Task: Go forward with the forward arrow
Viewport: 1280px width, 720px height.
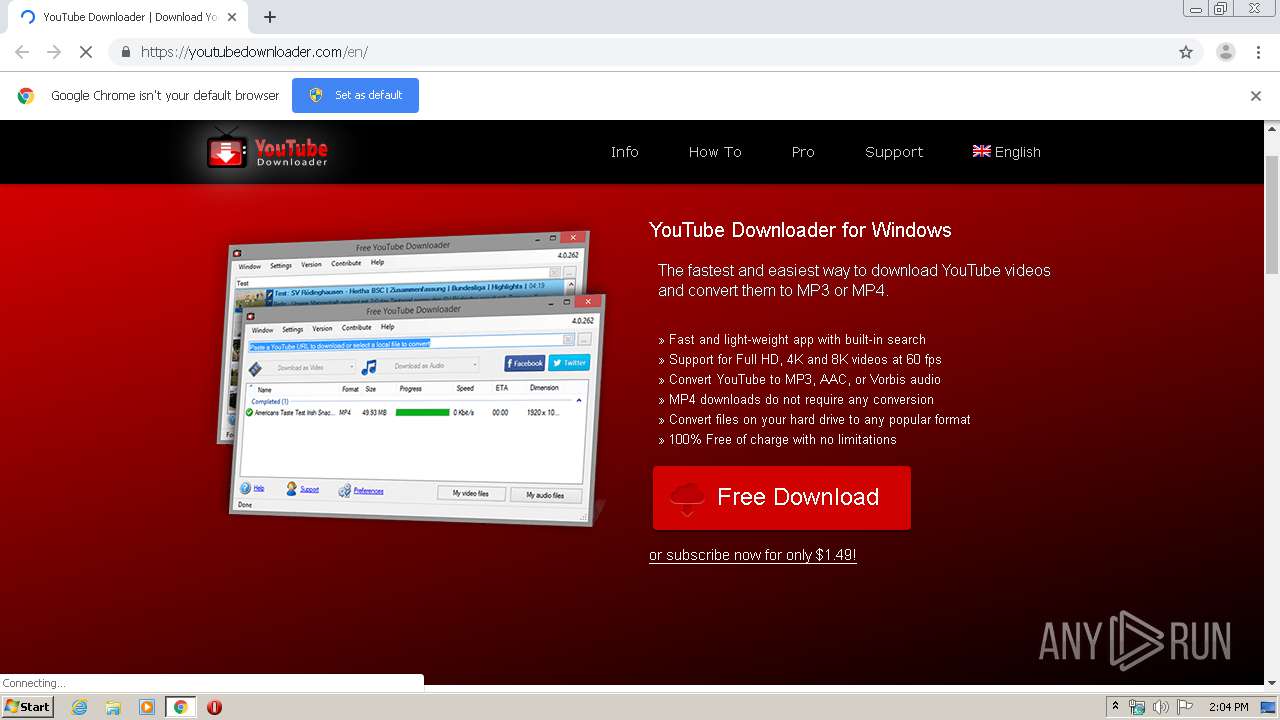Action: point(54,52)
